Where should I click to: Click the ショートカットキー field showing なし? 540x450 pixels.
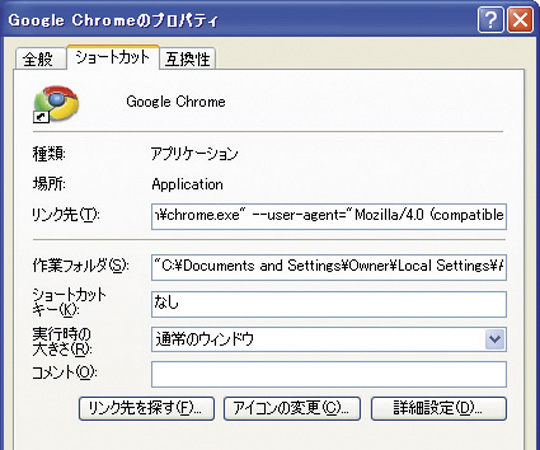[x=329, y=304]
